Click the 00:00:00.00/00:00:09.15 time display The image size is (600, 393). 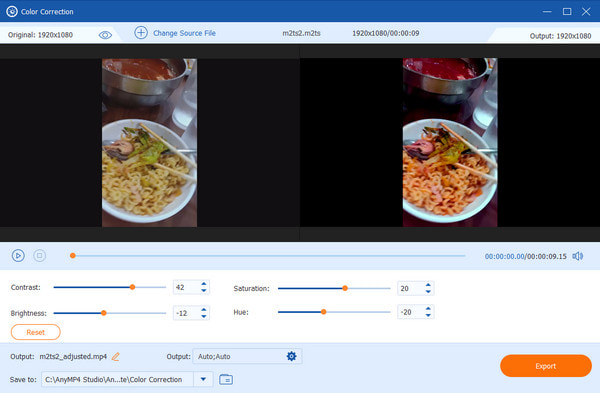(525, 256)
